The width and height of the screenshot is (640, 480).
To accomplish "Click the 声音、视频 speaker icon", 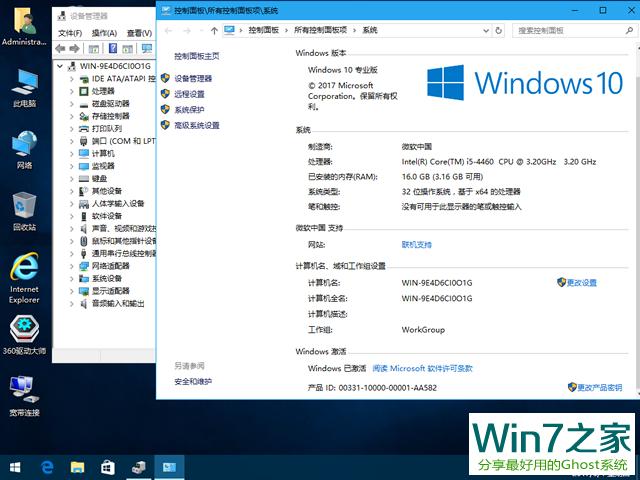I will coord(84,229).
